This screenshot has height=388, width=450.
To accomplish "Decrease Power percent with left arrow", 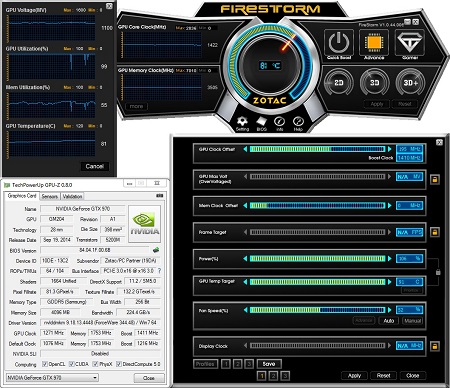I will click(245, 259).
